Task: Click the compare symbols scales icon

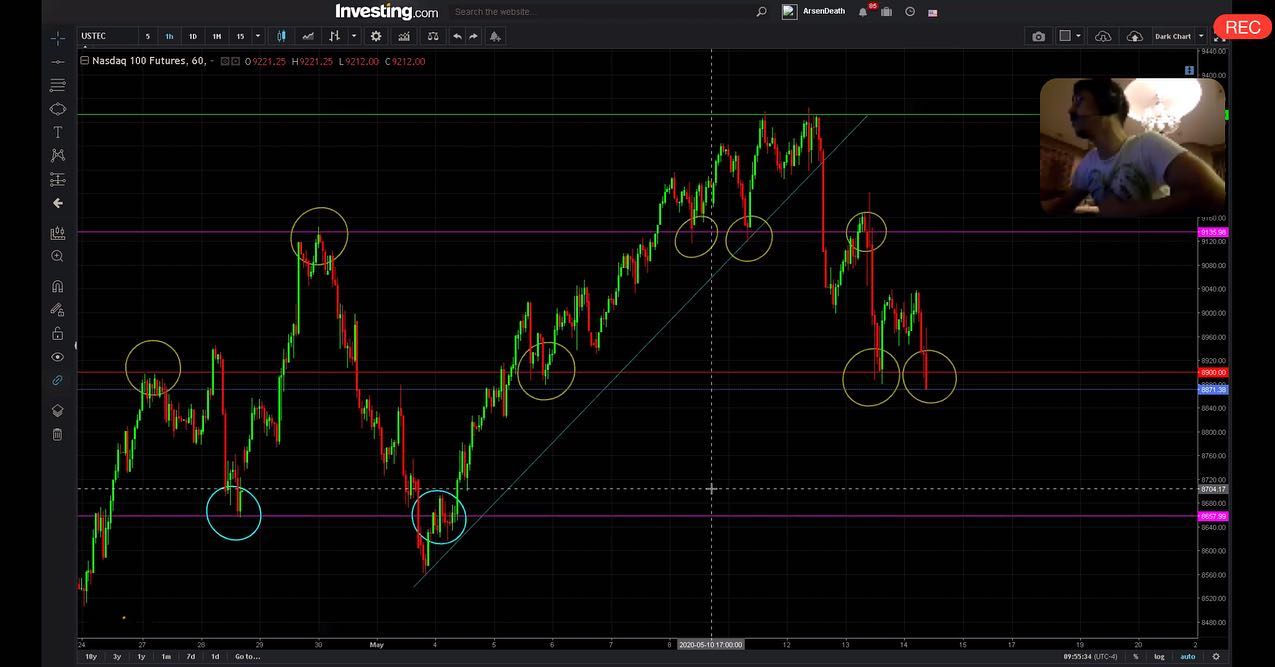Action: tap(432, 36)
